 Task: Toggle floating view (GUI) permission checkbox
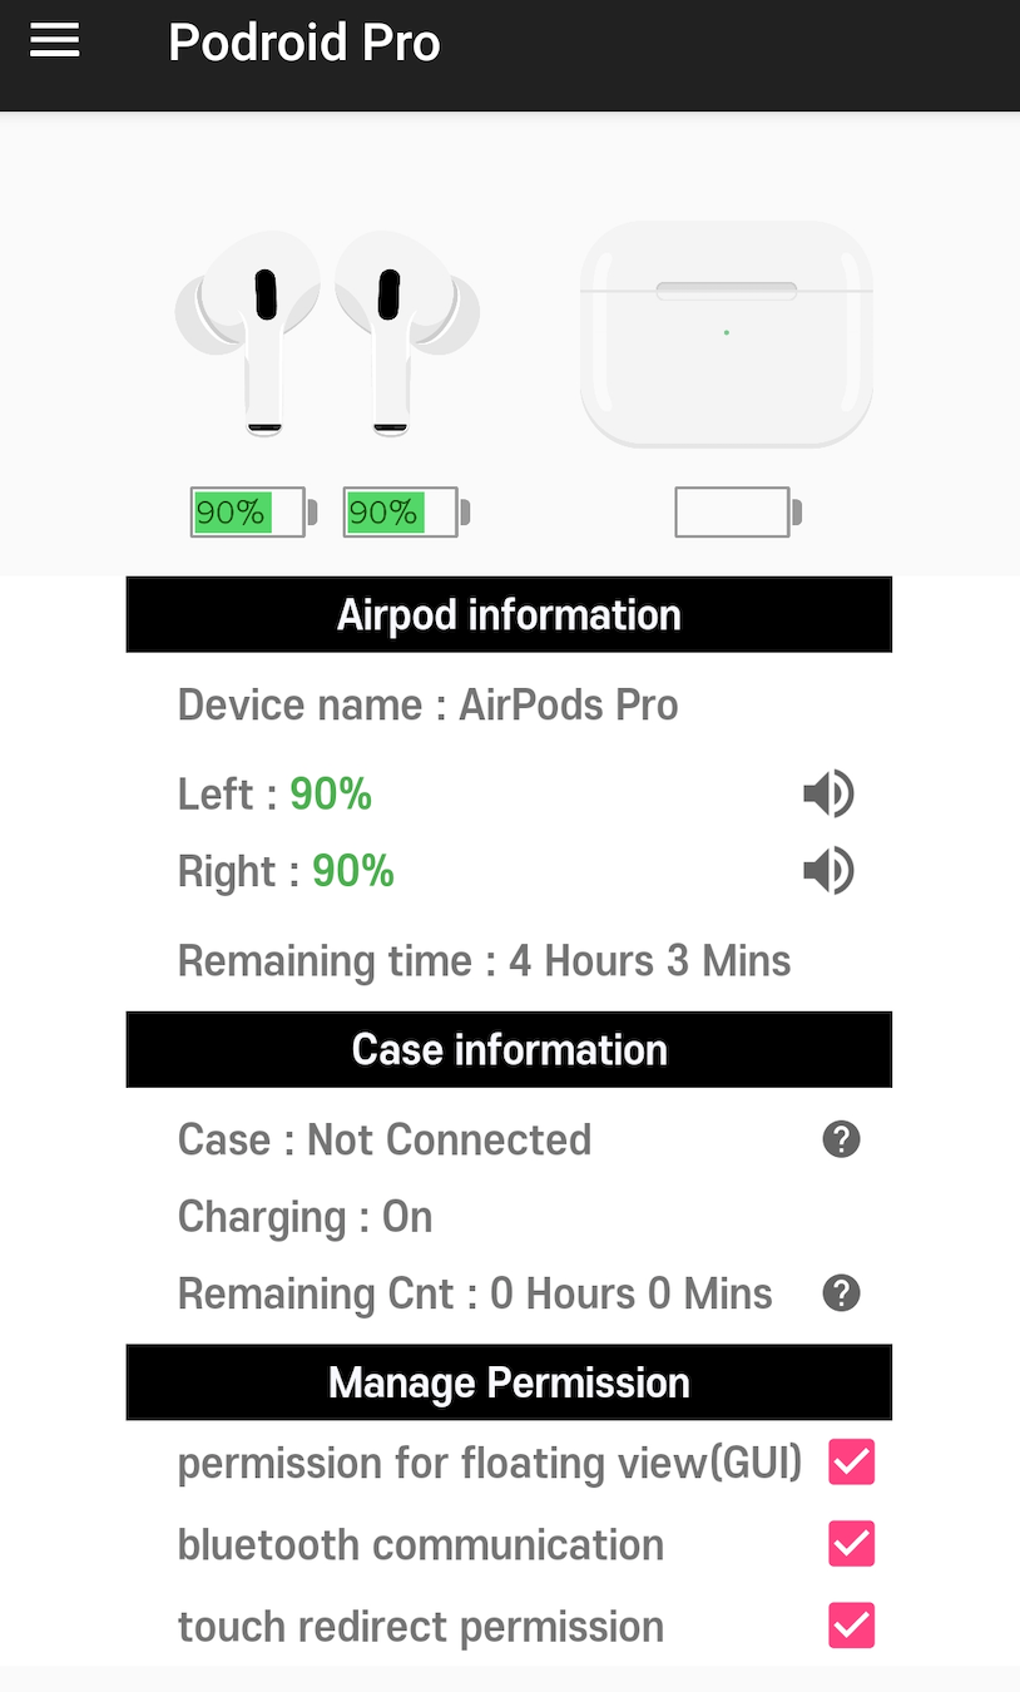click(x=851, y=1462)
